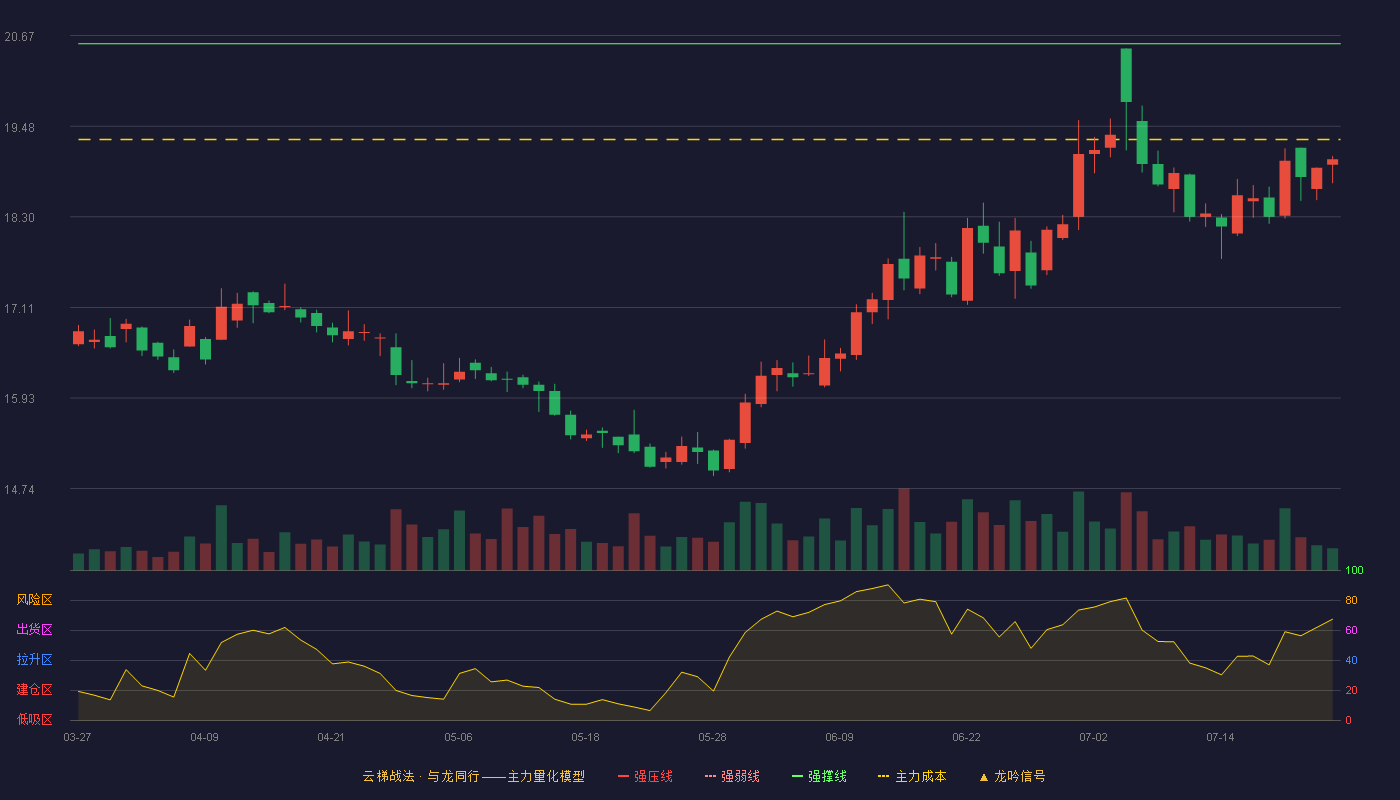Toggle the 强弱线 legend item

point(732,776)
